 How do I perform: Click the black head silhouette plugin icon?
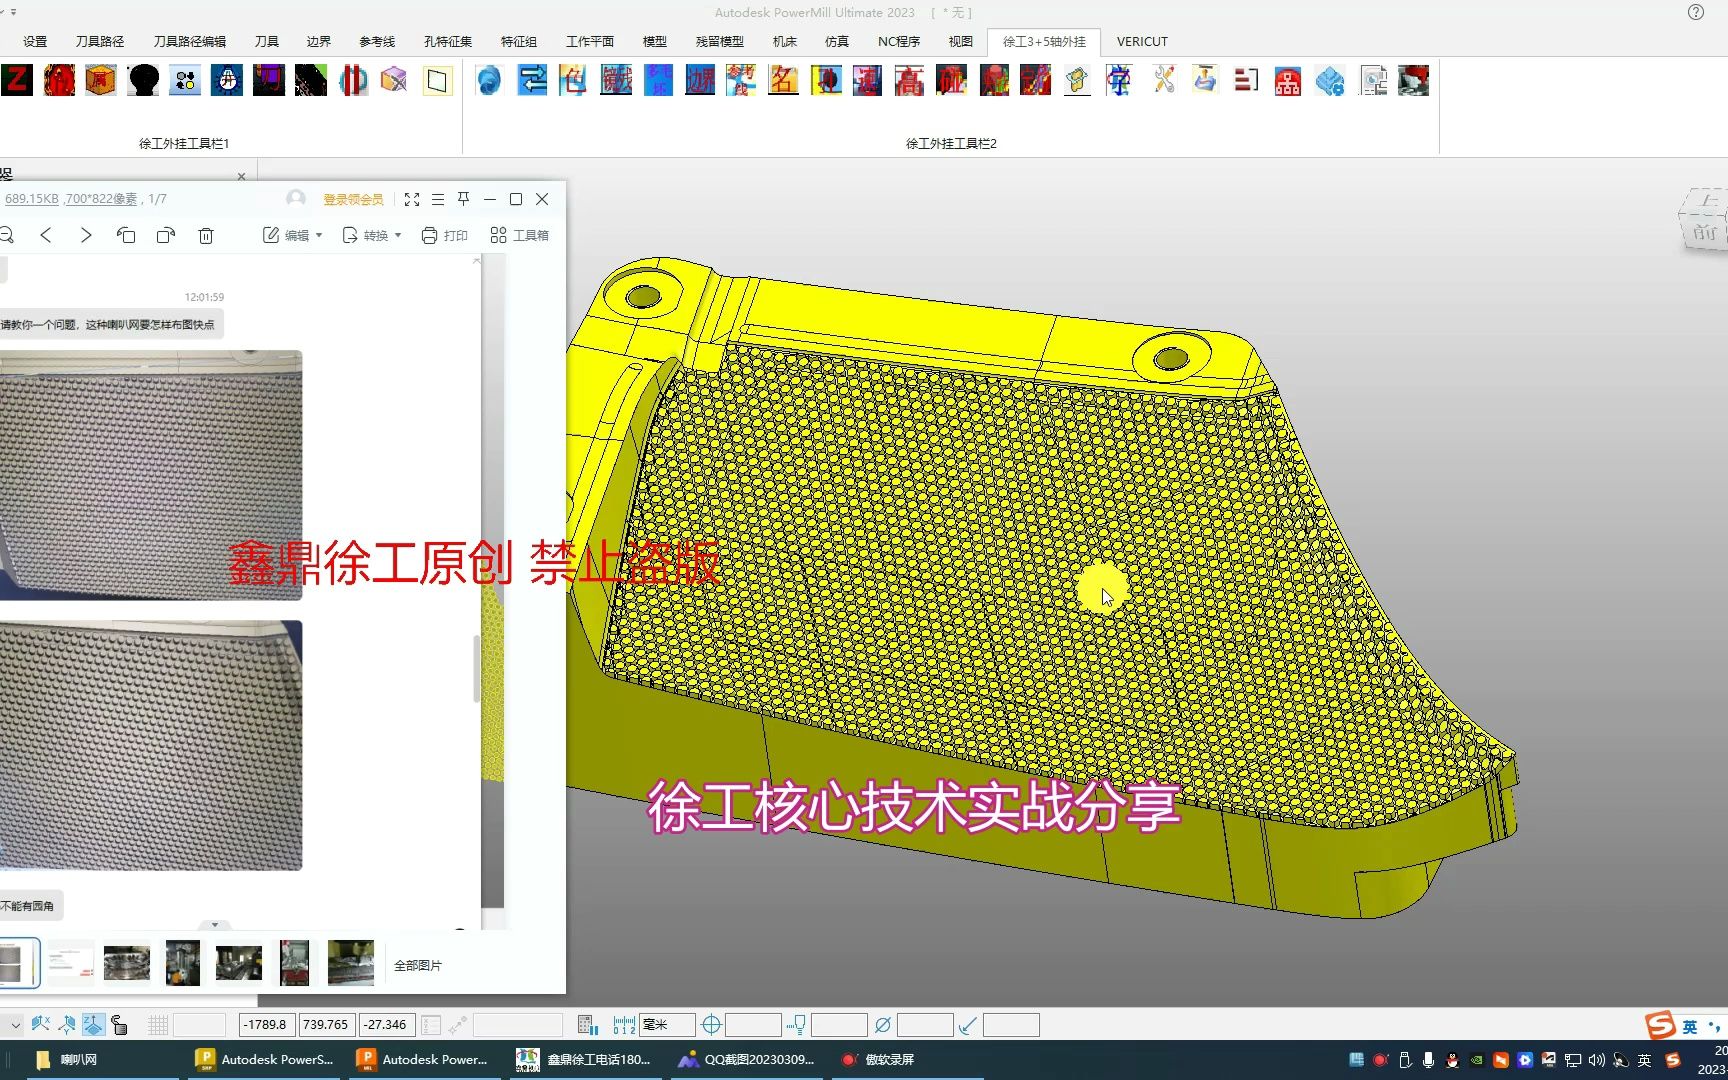pyautogui.click(x=143, y=80)
